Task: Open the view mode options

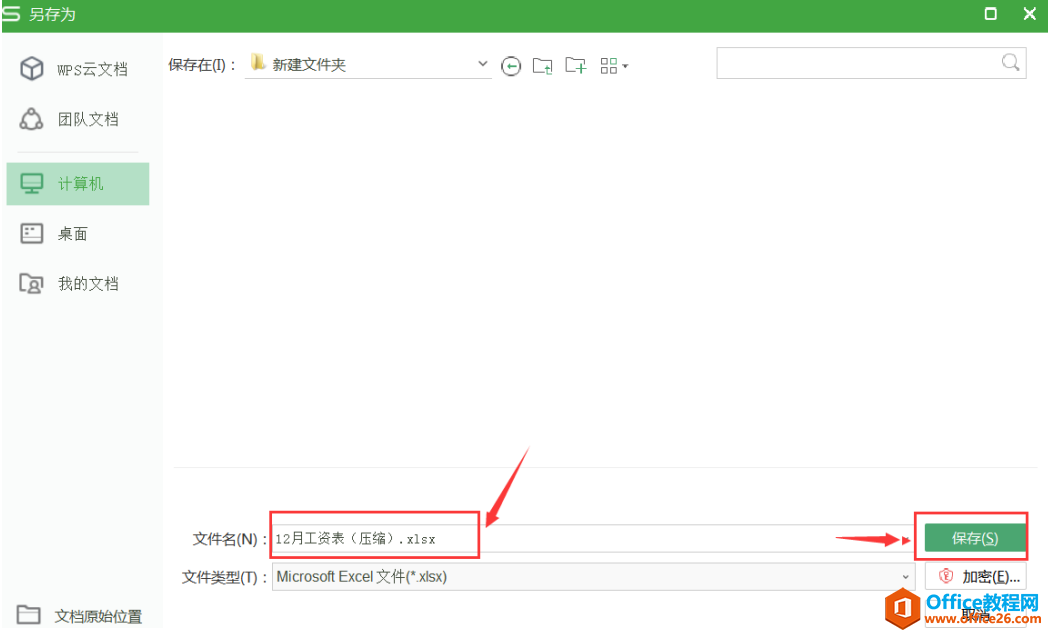Action: point(614,65)
